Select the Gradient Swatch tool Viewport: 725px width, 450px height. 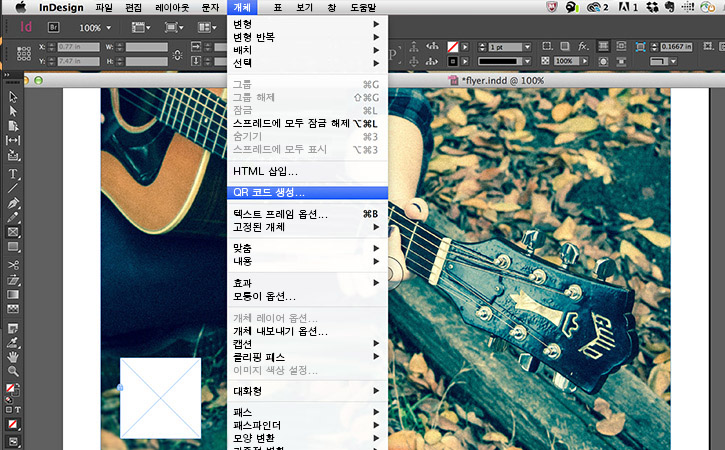click(13, 294)
